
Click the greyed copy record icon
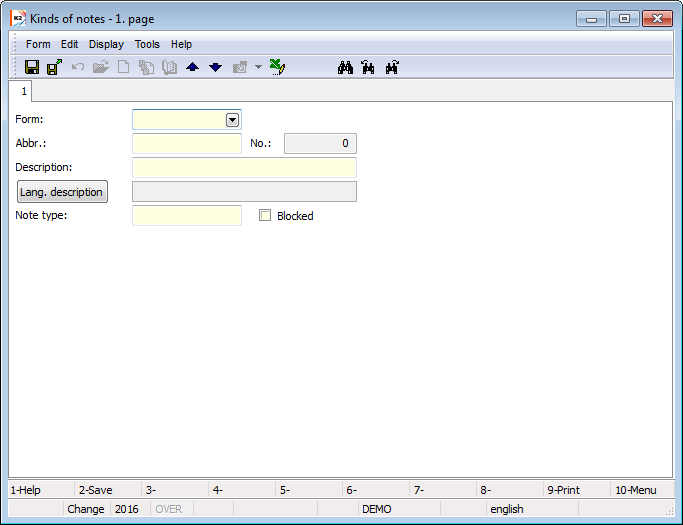coord(146,67)
